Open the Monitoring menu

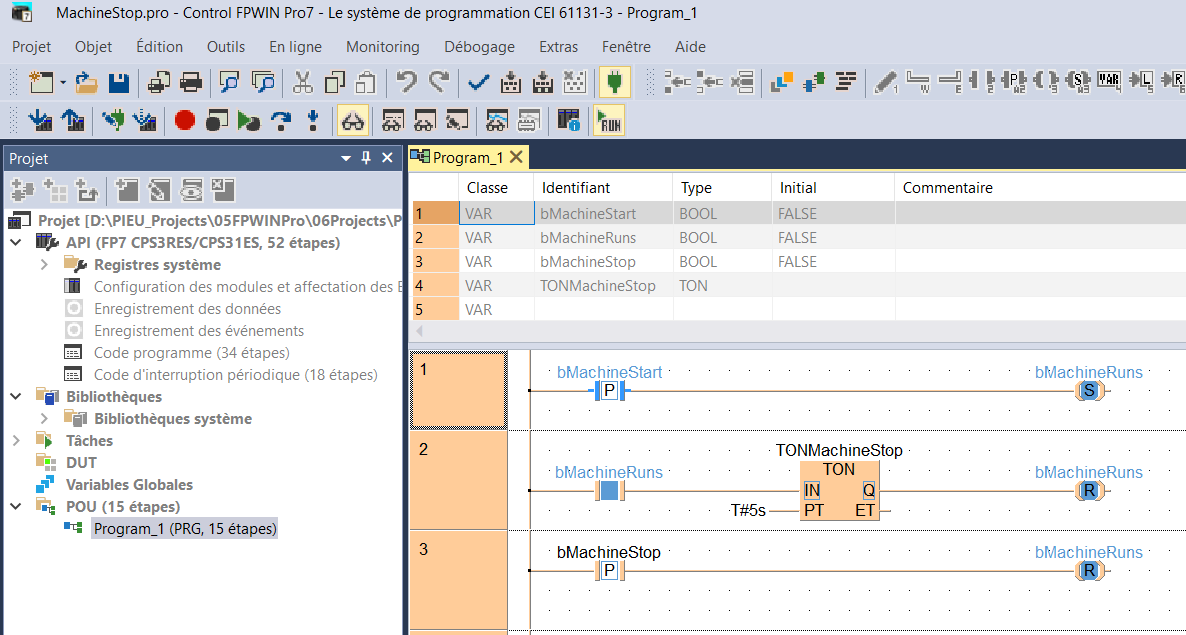coord(382,47)
